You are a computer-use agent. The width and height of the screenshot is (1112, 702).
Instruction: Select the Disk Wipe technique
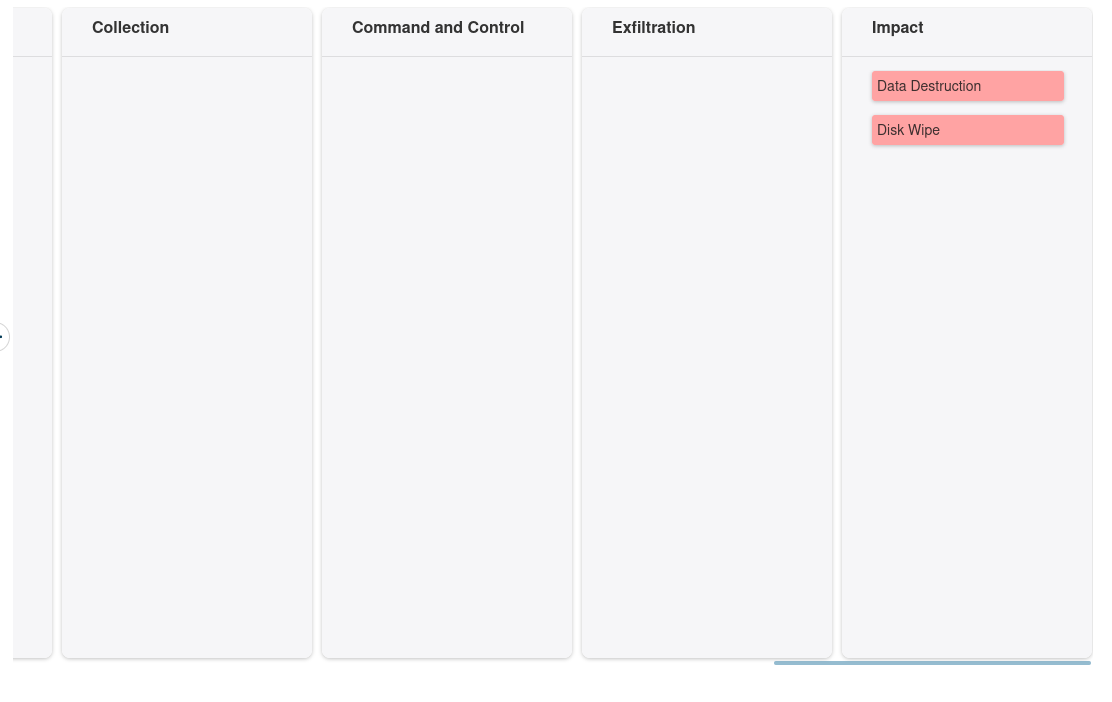pos(908,130)
